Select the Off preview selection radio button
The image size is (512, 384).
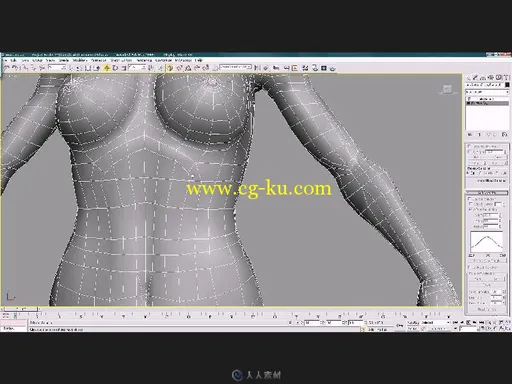(x=468, y=173)
